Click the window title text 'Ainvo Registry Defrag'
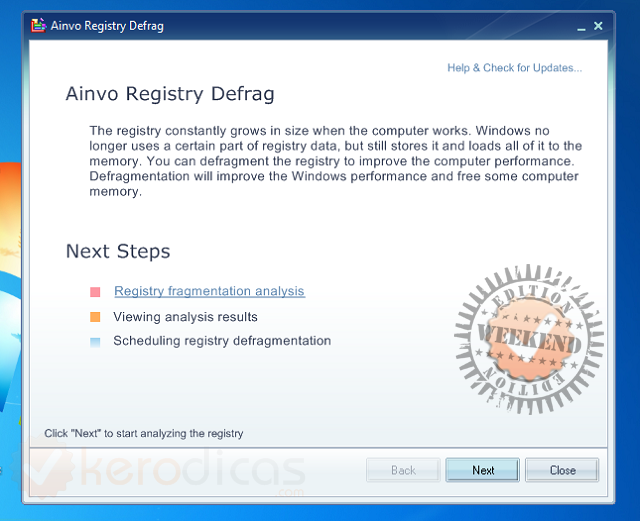 (107, 26)
